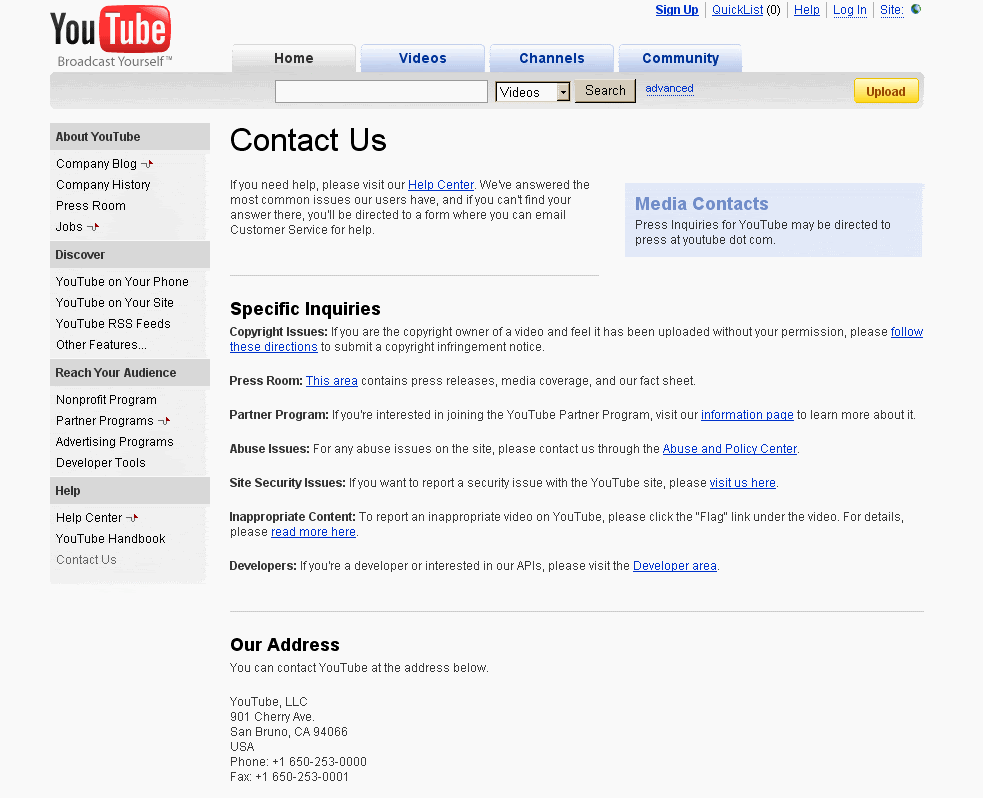This screenshot has width=983, height=798.
Task: Open the Developer area link
Action: click(674, 566)
